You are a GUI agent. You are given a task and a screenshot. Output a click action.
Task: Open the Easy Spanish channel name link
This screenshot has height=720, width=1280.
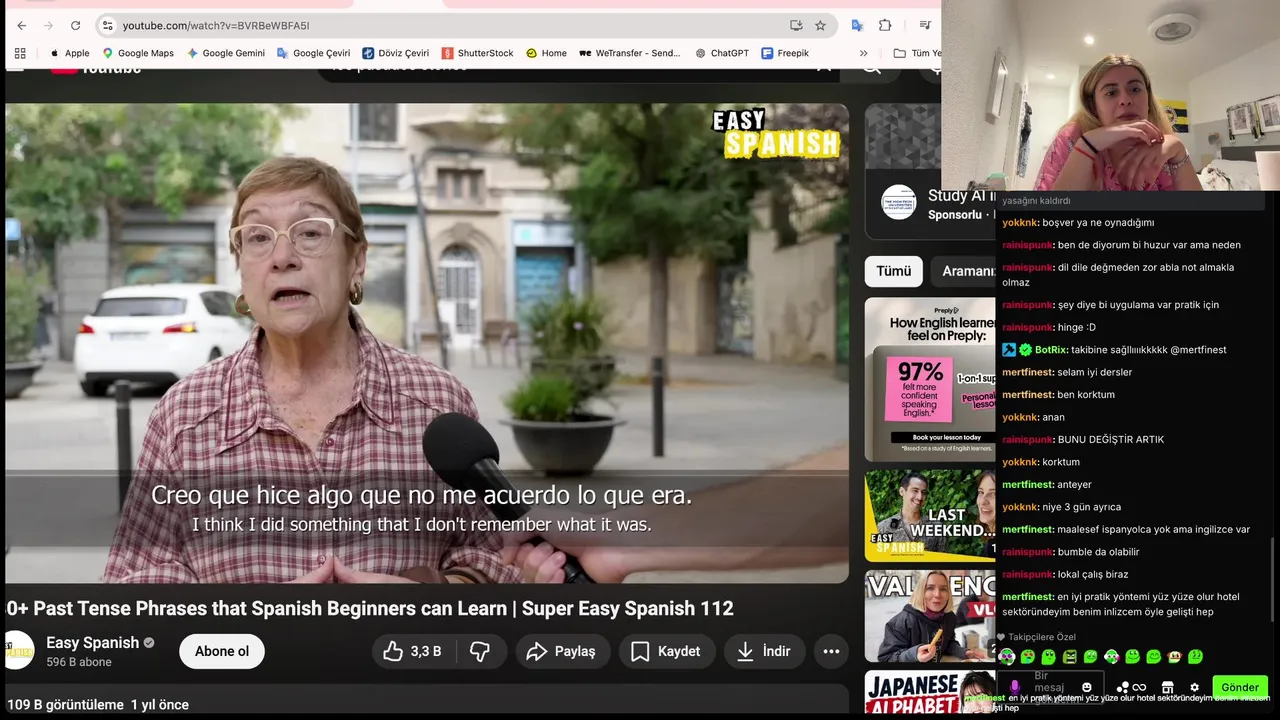coord(92,643)
